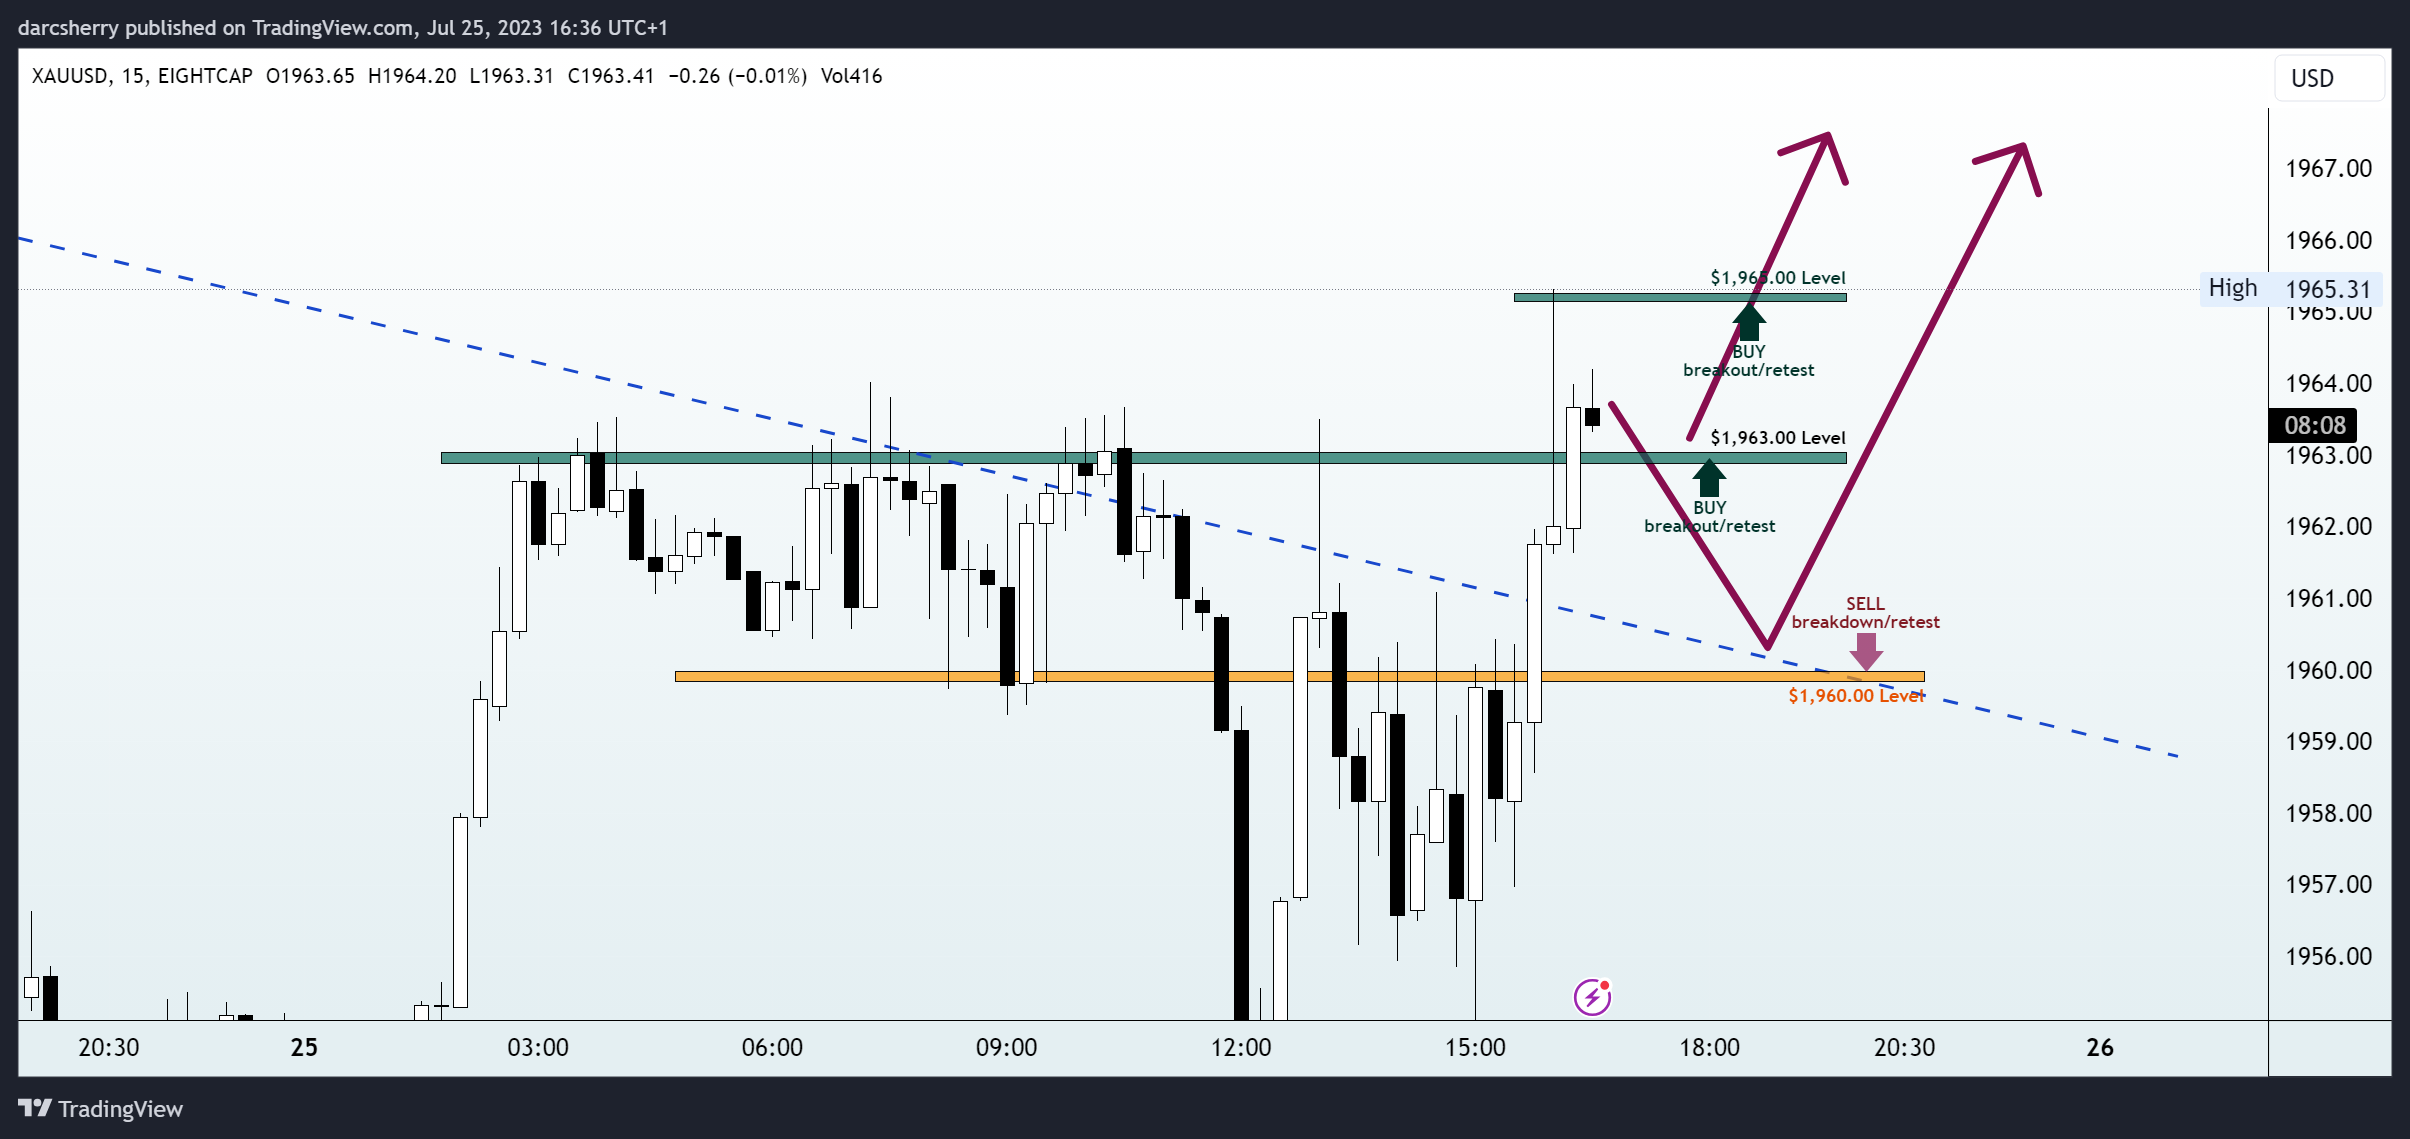Click the date 25 on time axis
The height and width of the screenshot is (1139, 2410).
coord(304,1048)
